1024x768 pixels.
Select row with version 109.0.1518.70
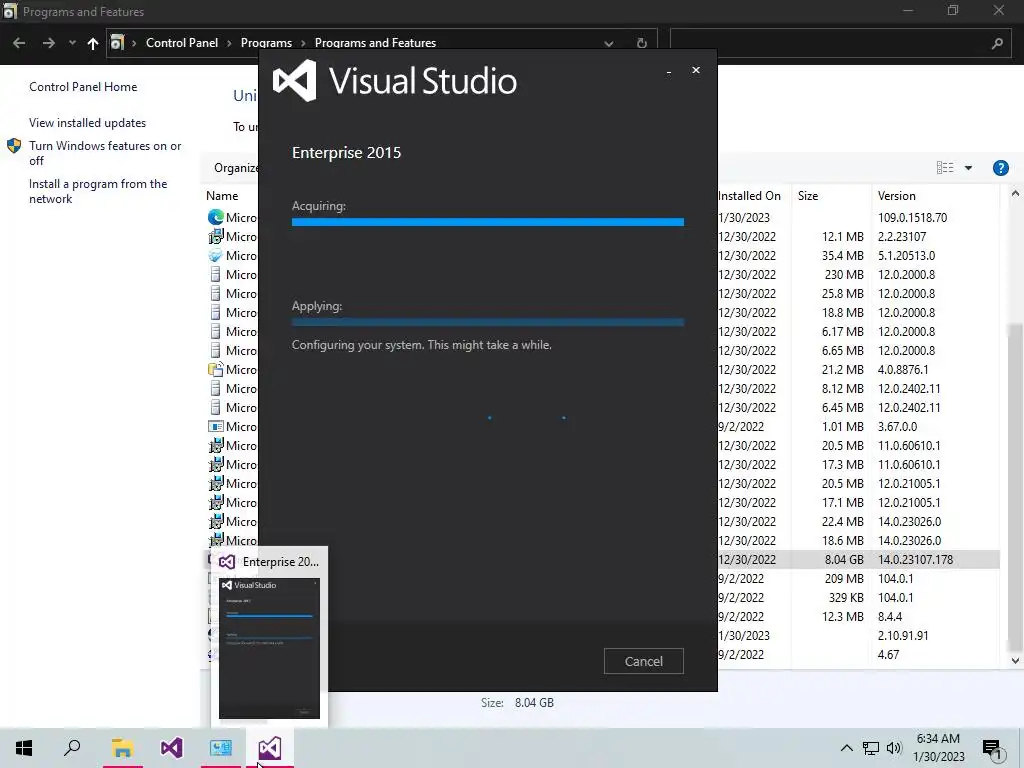pyautogui.click(x=602, y=217)
